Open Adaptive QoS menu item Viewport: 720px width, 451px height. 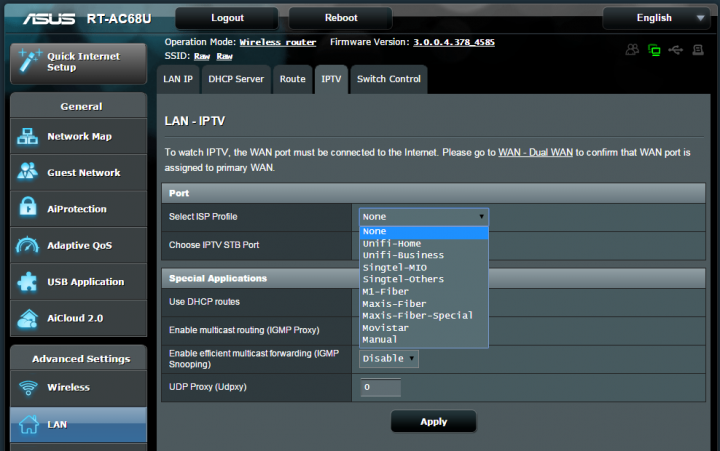pos(79,245)
